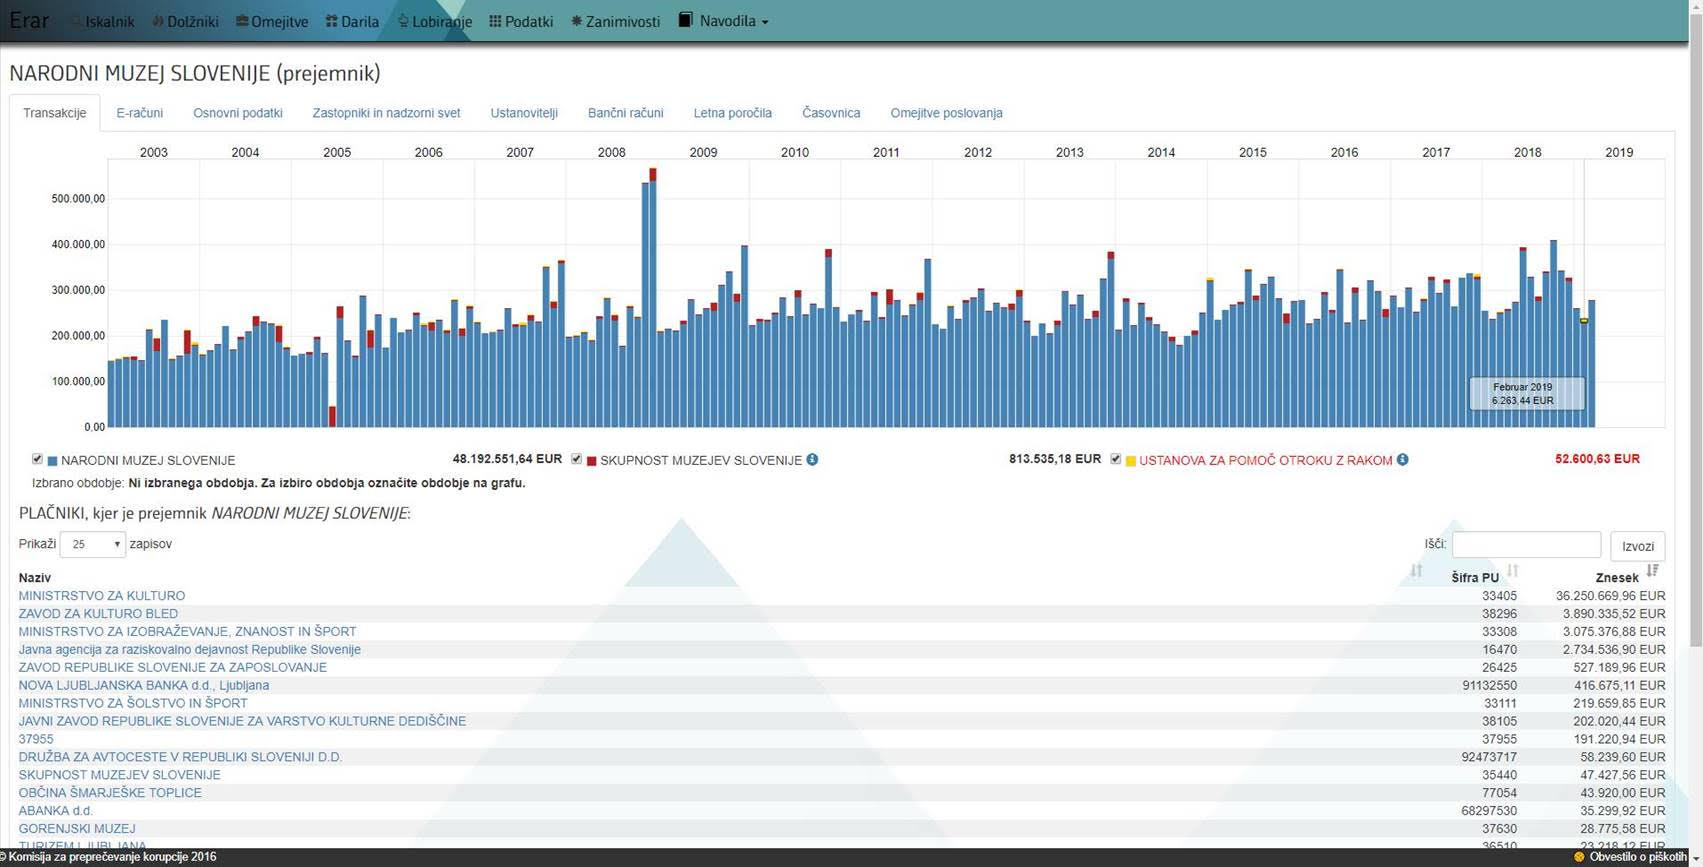The height and width of the screenshot is (867, 1703).
Task: Click the Izvozi export button
Action: click(1637, 545)
